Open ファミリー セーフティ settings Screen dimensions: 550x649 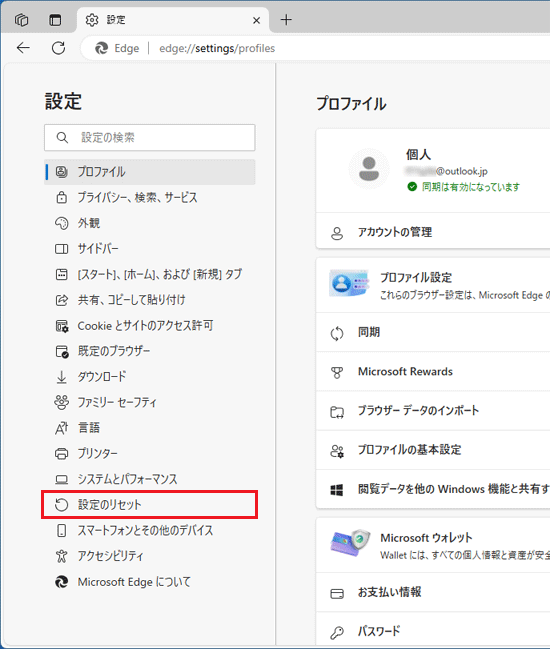point(150,402)
